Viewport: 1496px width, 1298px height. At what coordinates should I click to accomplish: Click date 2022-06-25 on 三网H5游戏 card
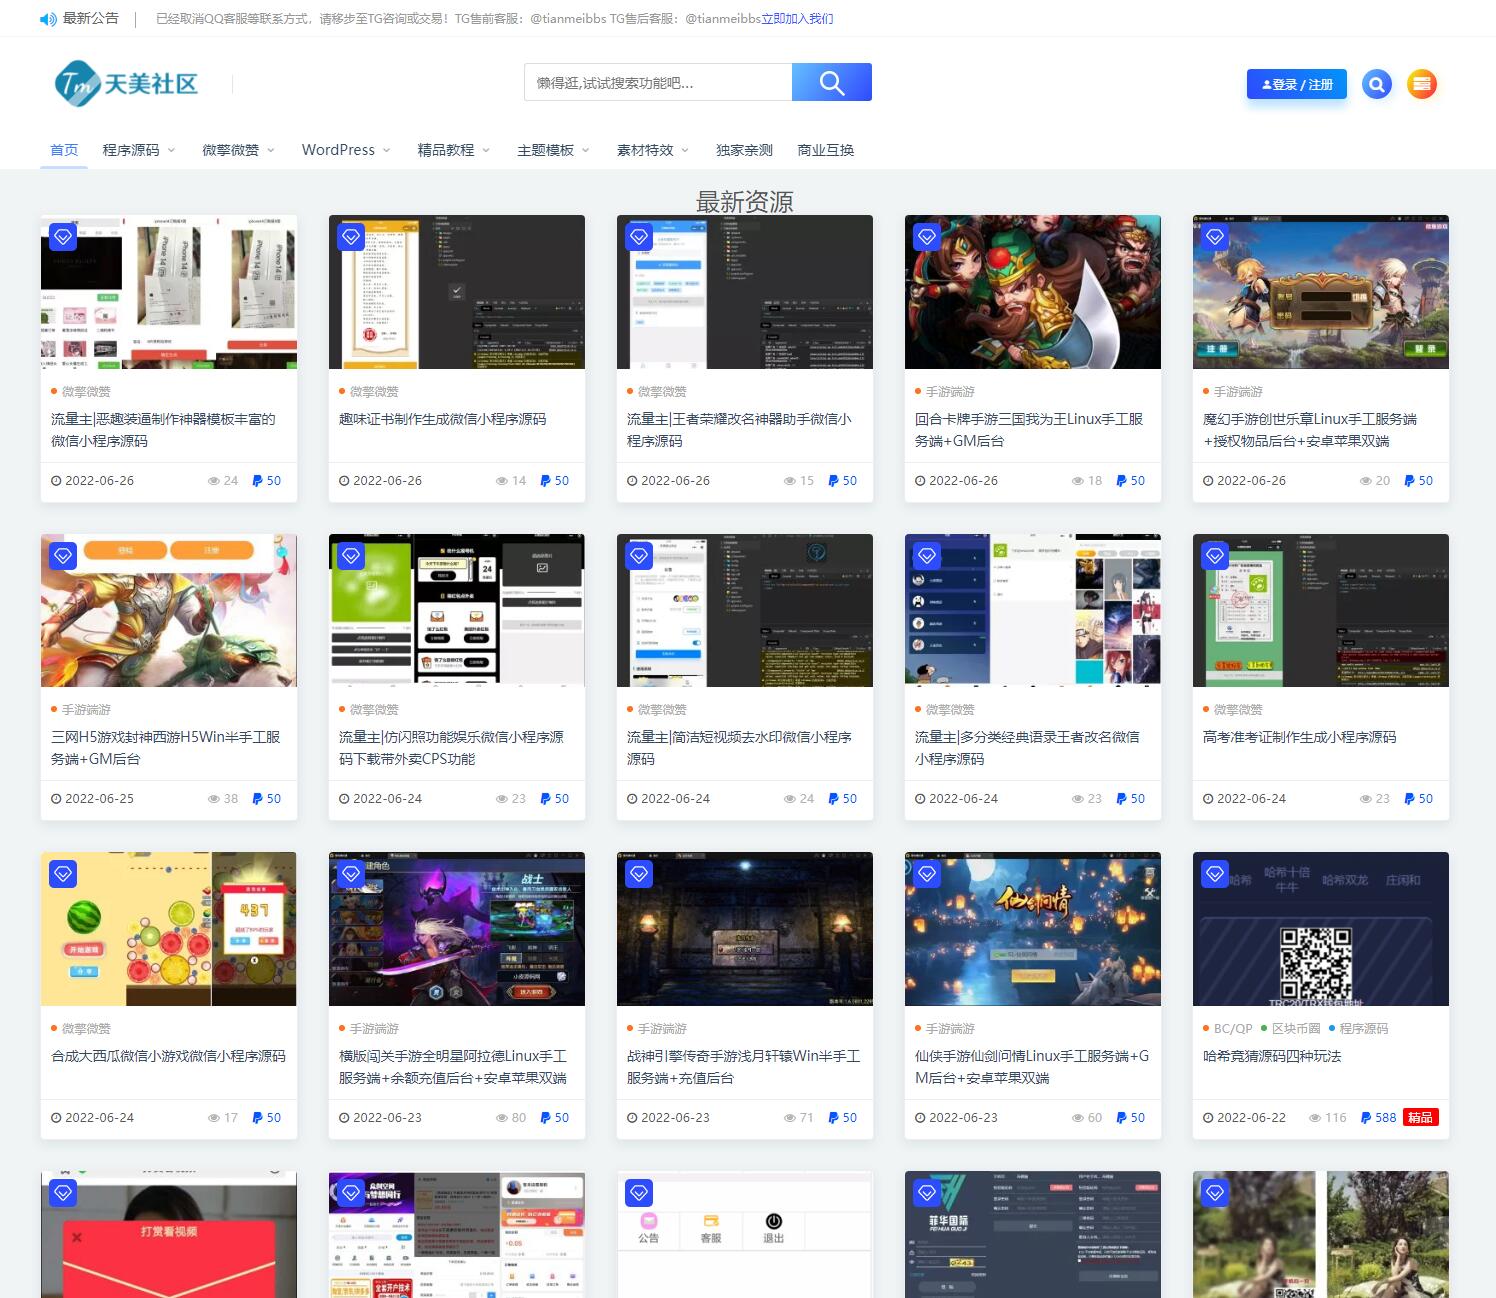pyautogui.click(x=99, y=799)
